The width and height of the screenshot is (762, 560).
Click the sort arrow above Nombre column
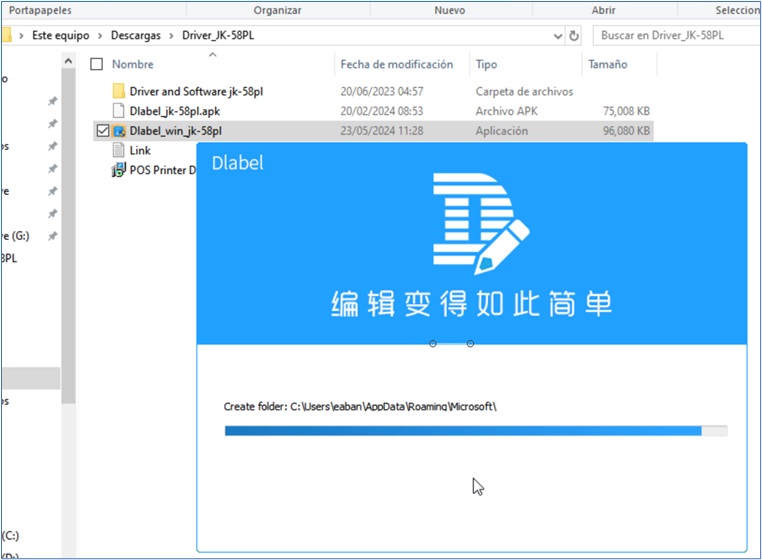pyautogui.click(x=212, y=54)
